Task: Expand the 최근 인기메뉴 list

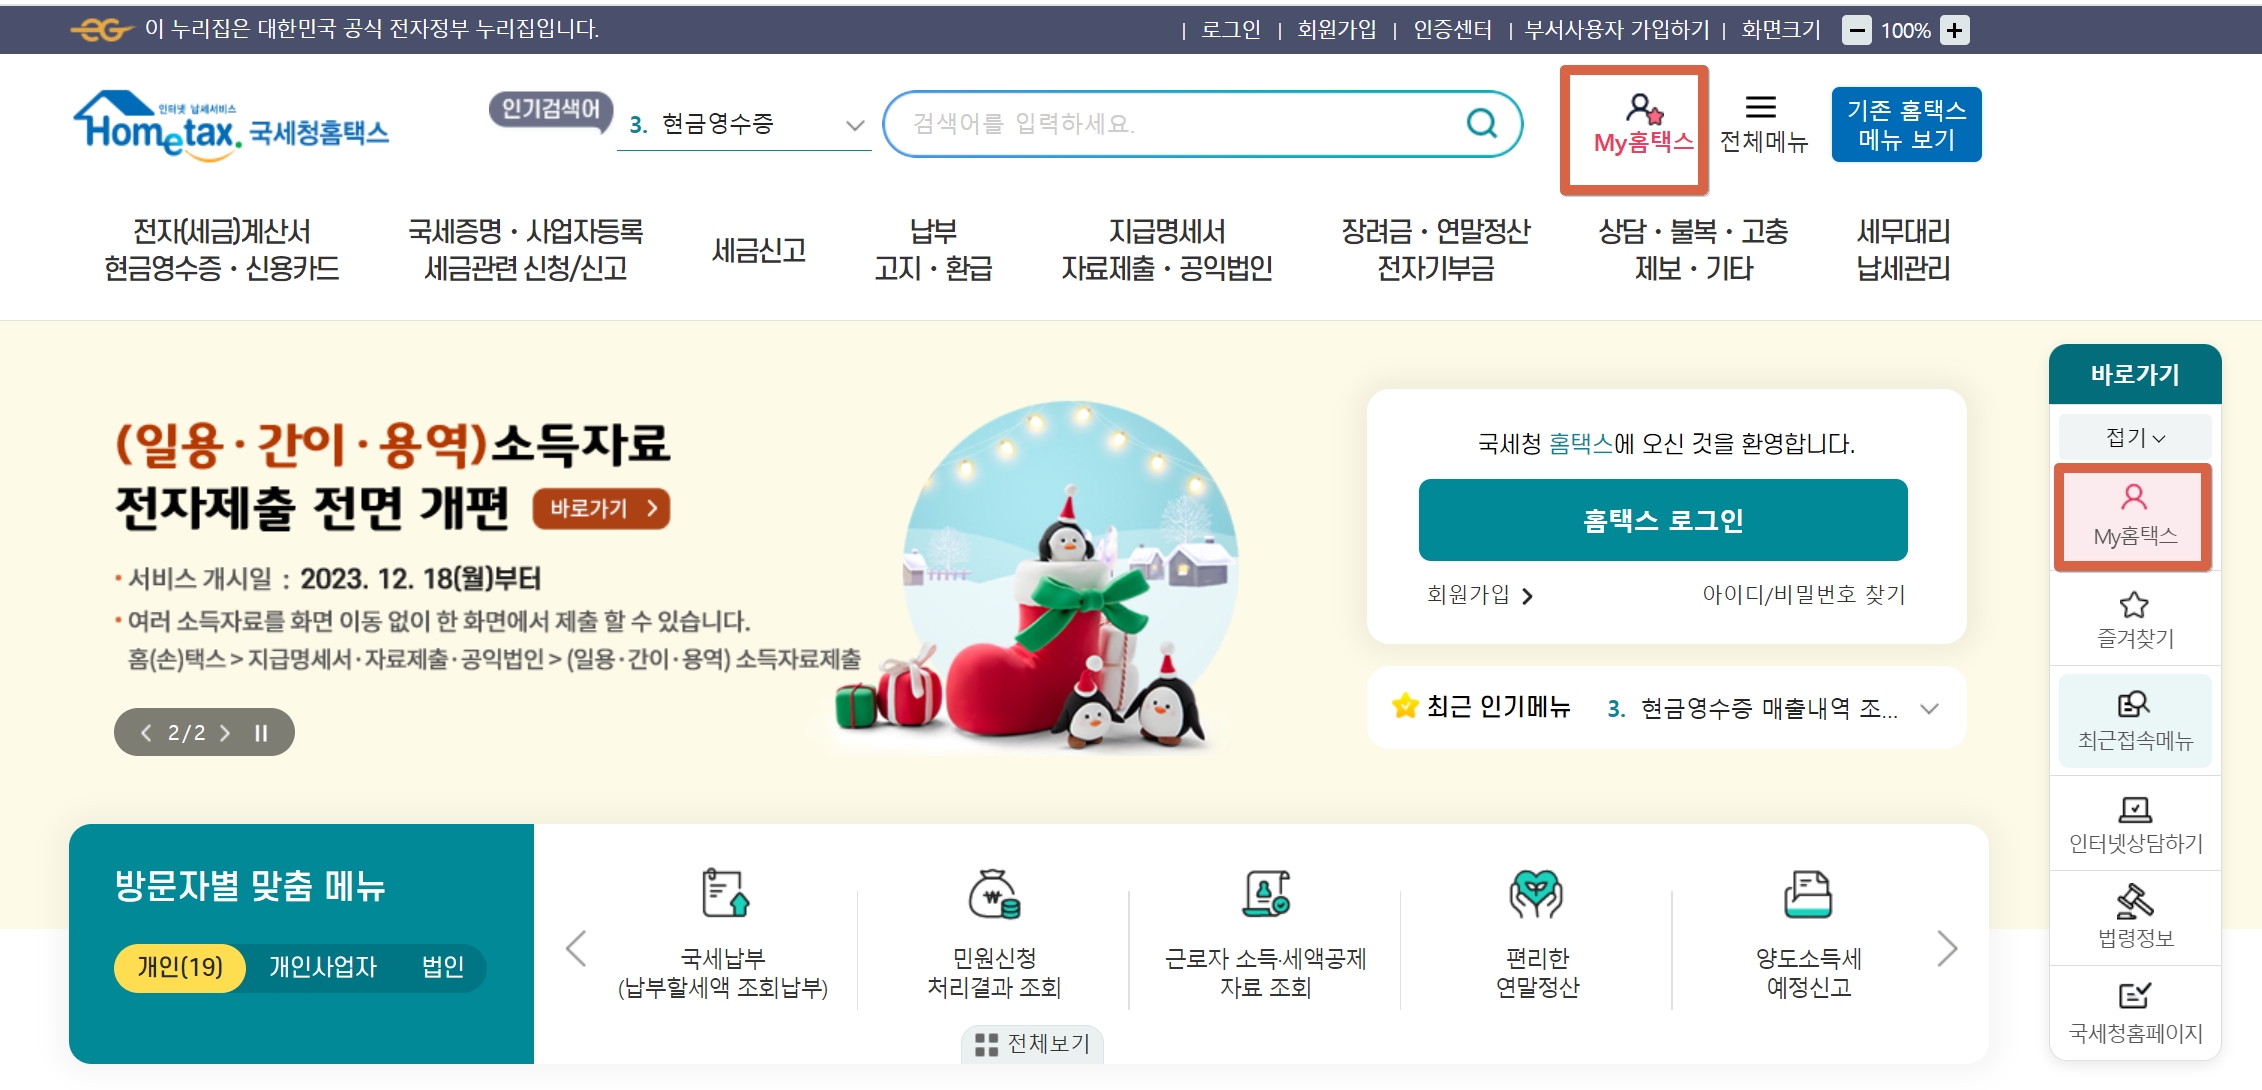Action: (1930, 709)
